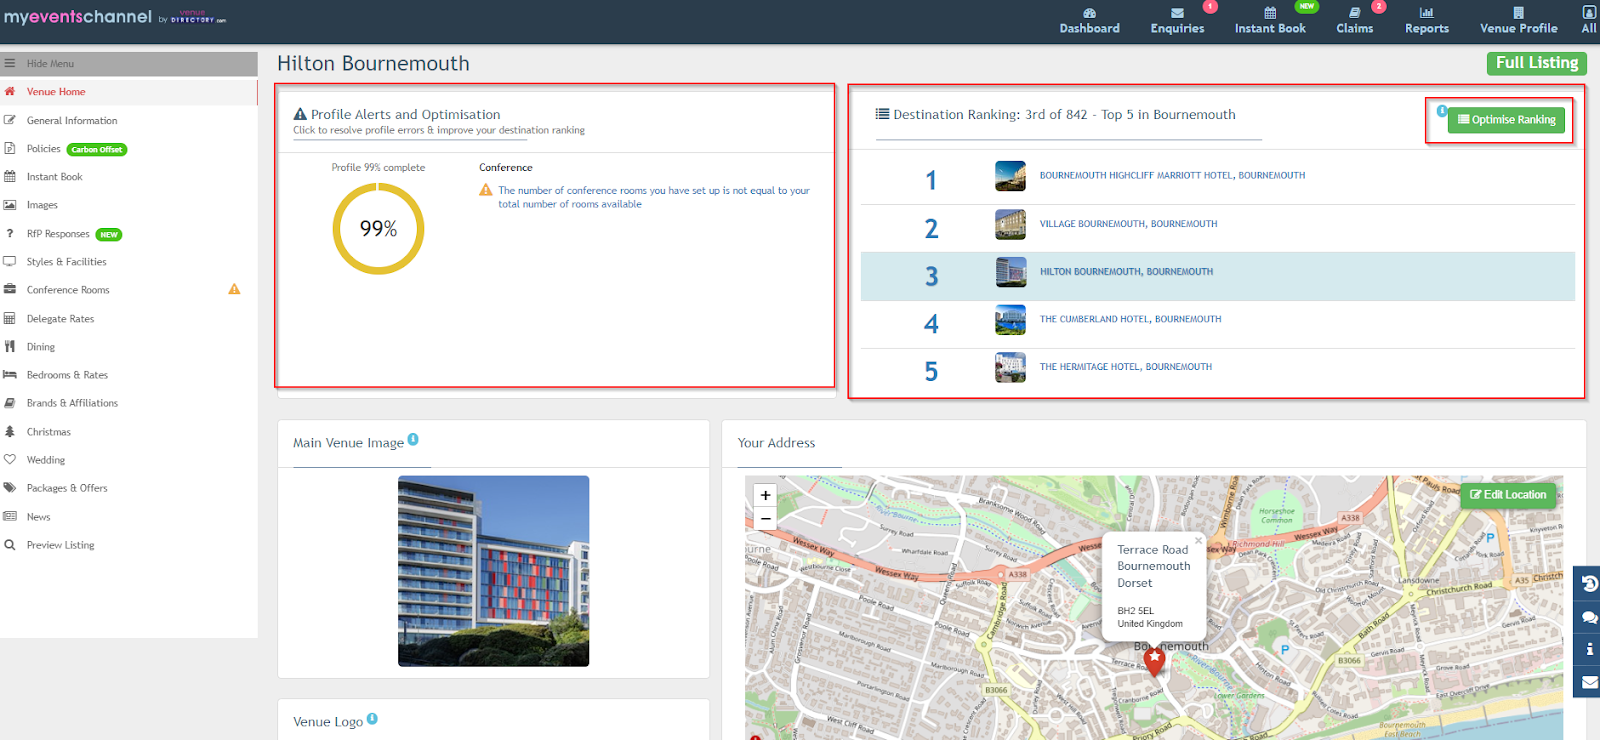Click the destination ranking list icon

(x=882, y=114)
